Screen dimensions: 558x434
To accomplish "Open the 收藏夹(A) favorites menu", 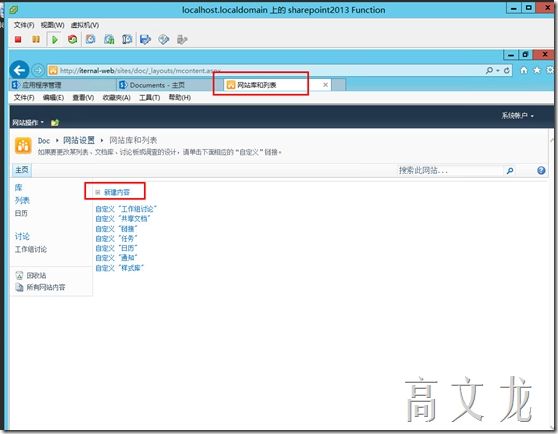I will click(116, 98).
